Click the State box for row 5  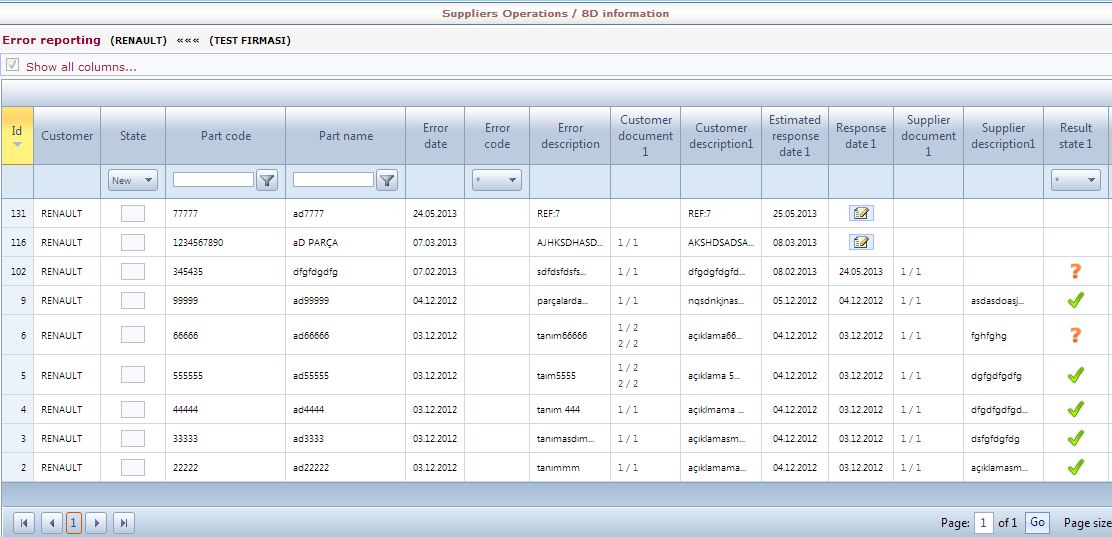133,375
